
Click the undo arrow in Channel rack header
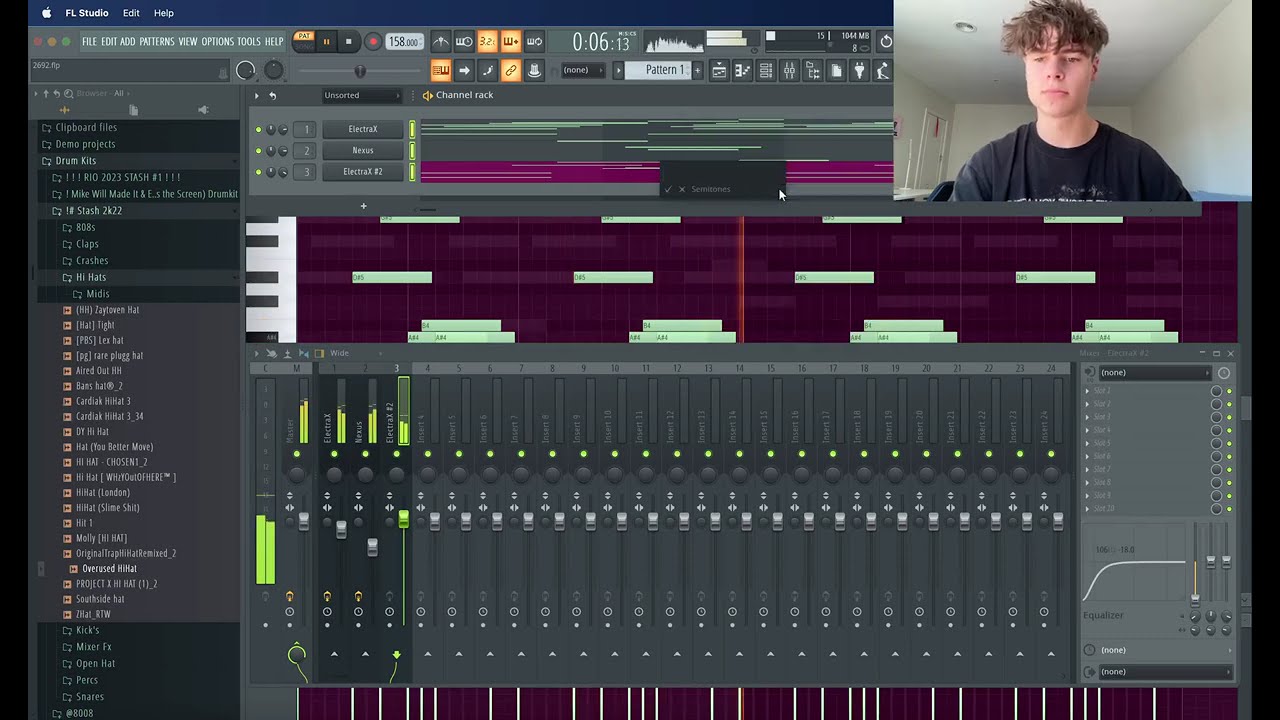pos(272,95)
